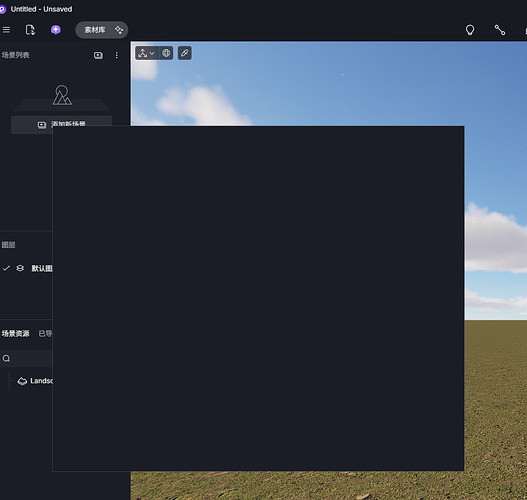Viewport: 527px width, 500px height.
Task: Click the import file icon
Action: 30,30
